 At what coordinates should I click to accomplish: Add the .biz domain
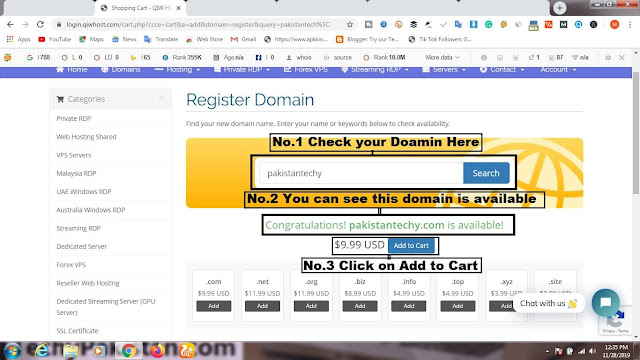coord(360,306)
